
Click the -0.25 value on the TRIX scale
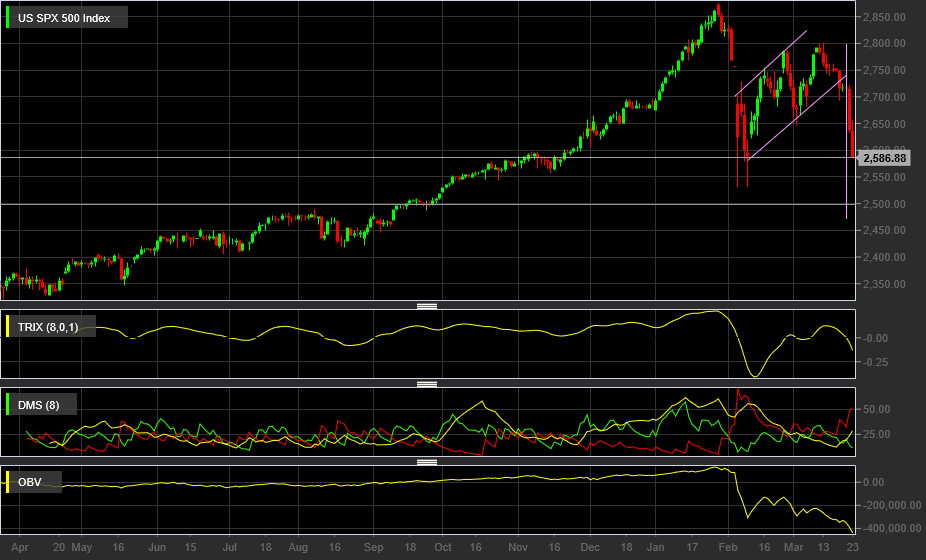[x=875, y=362]
